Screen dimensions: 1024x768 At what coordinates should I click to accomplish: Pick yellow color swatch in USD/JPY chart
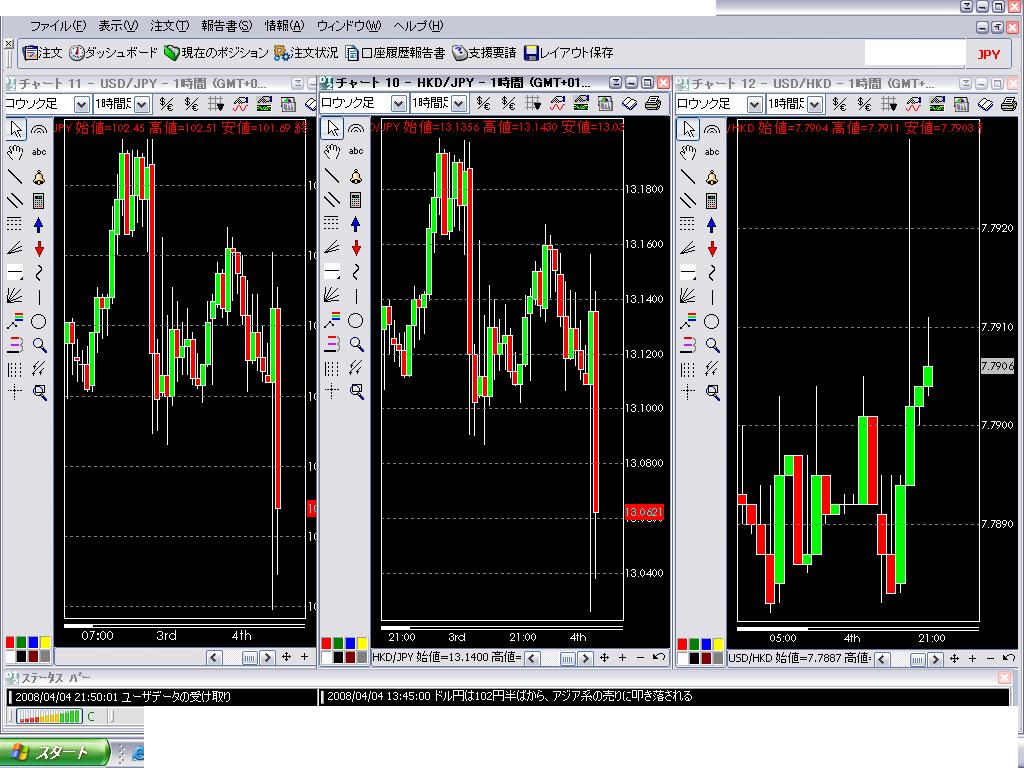(x=45, y=643)
